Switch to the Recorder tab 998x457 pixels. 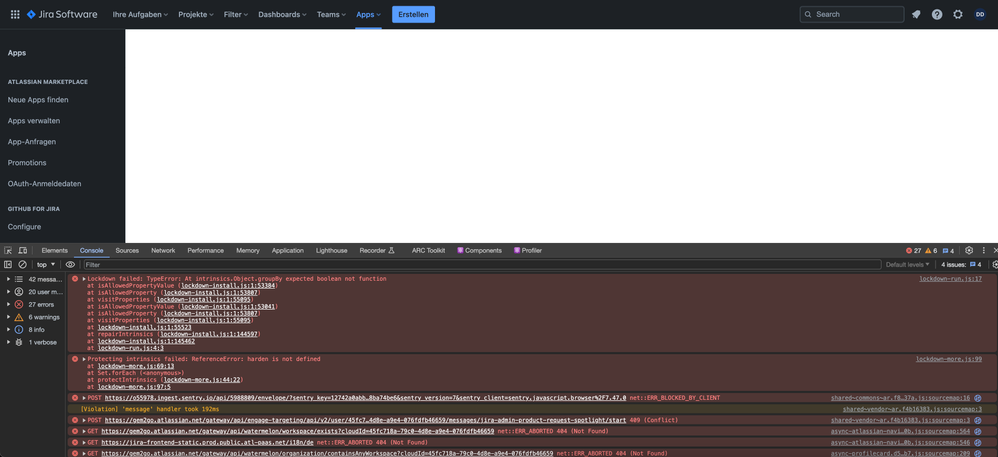click(377, 251)
